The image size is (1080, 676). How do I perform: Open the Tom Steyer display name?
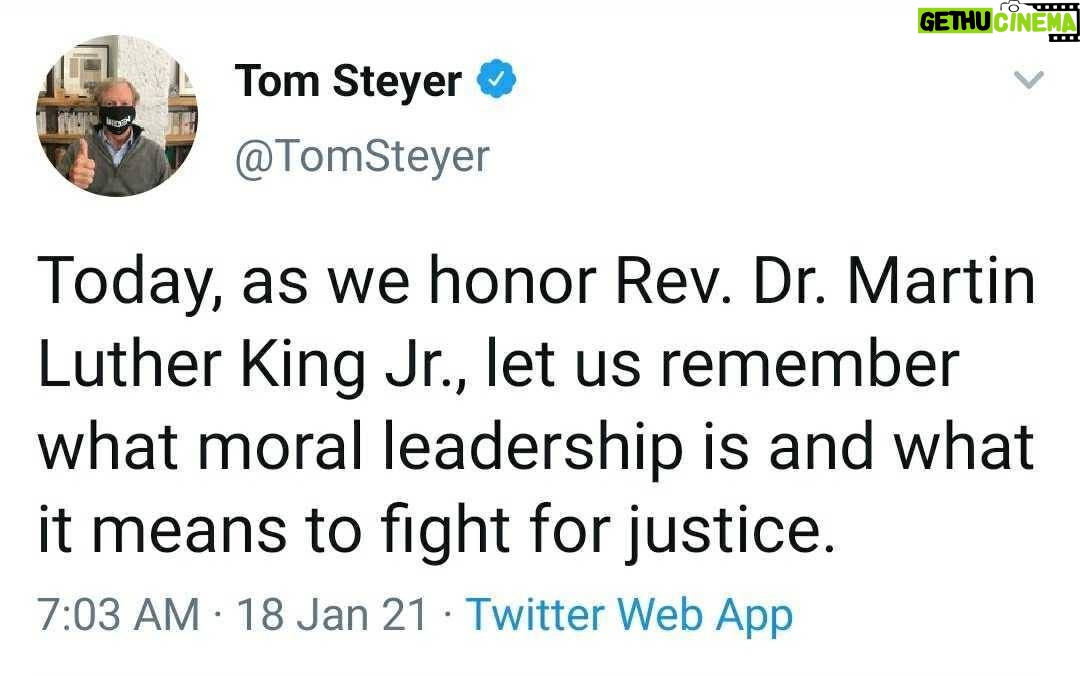[348, 81]
